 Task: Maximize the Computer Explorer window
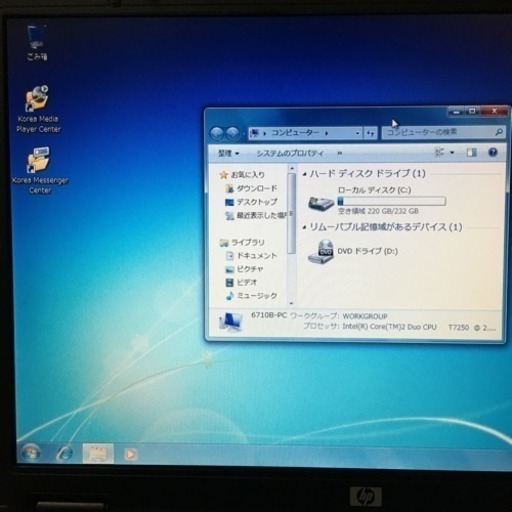[472, 111]
